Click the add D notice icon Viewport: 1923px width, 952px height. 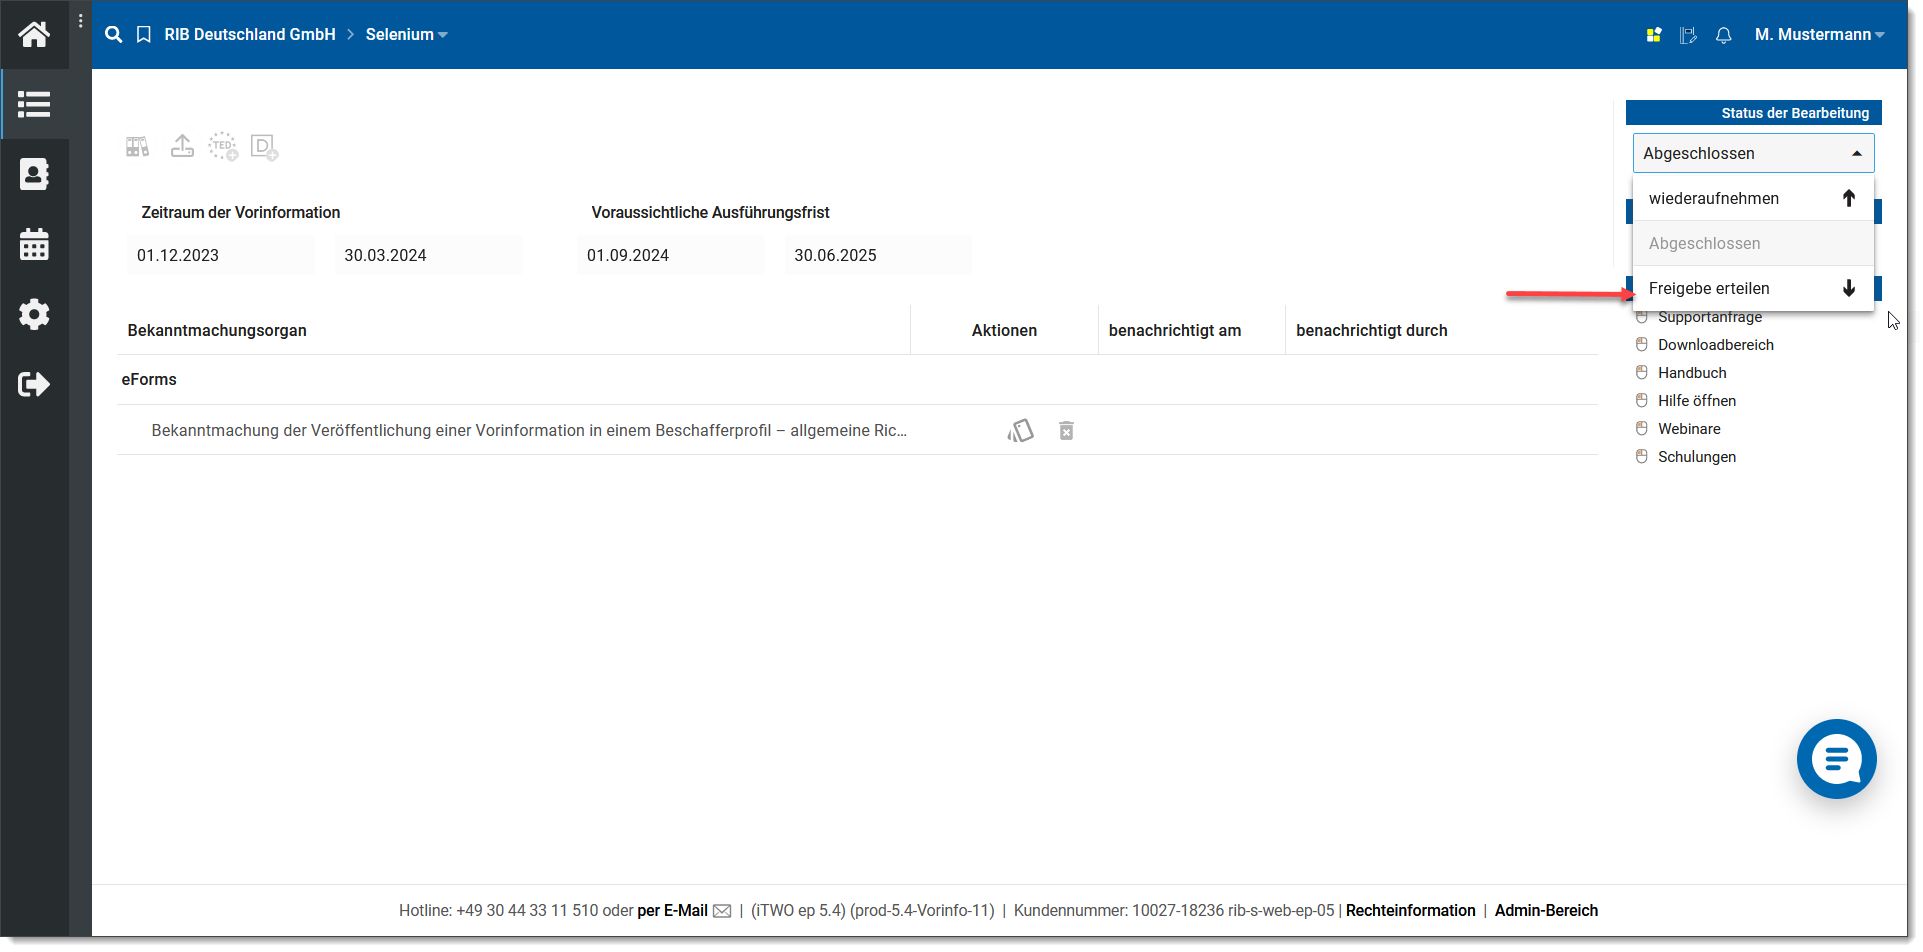click(x=264, y=147)
